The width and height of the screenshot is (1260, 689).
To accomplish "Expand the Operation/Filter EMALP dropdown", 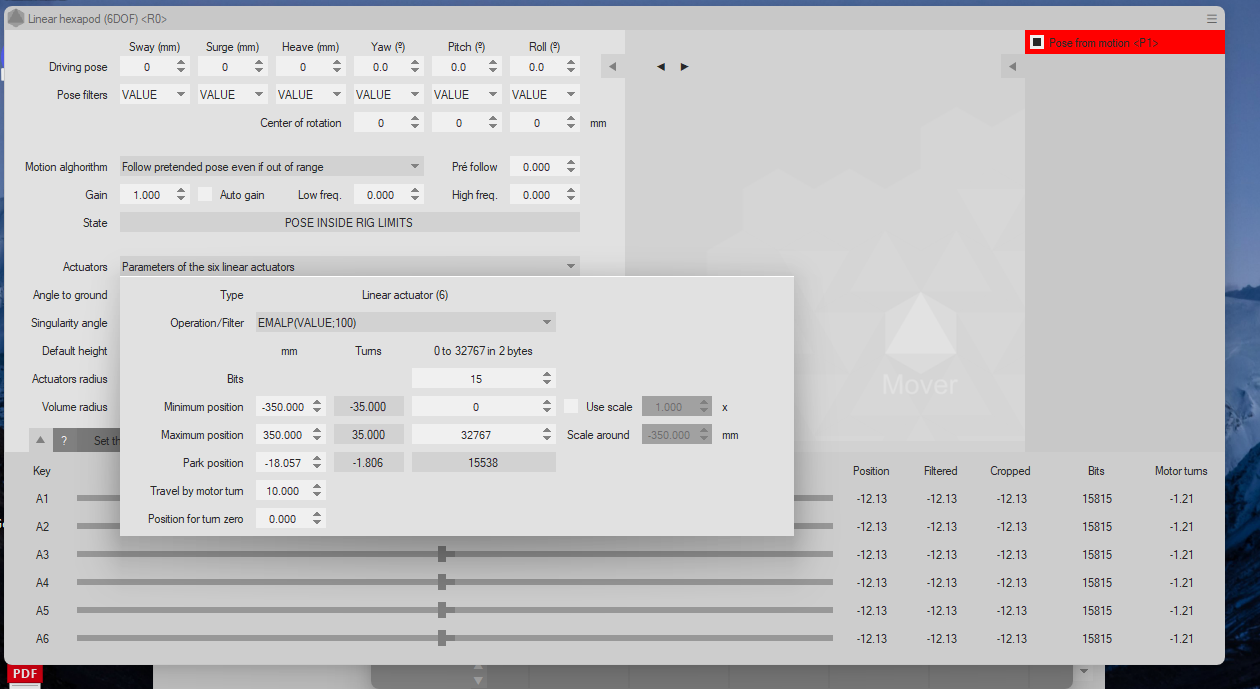I will tap(405, 323).
